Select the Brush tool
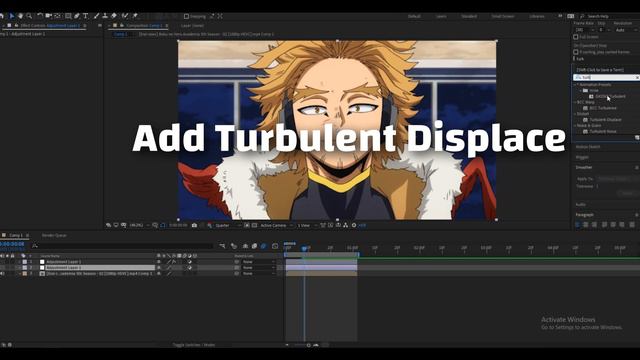Image resolution: width=640 pixels, height=360 pixels. 96,16
